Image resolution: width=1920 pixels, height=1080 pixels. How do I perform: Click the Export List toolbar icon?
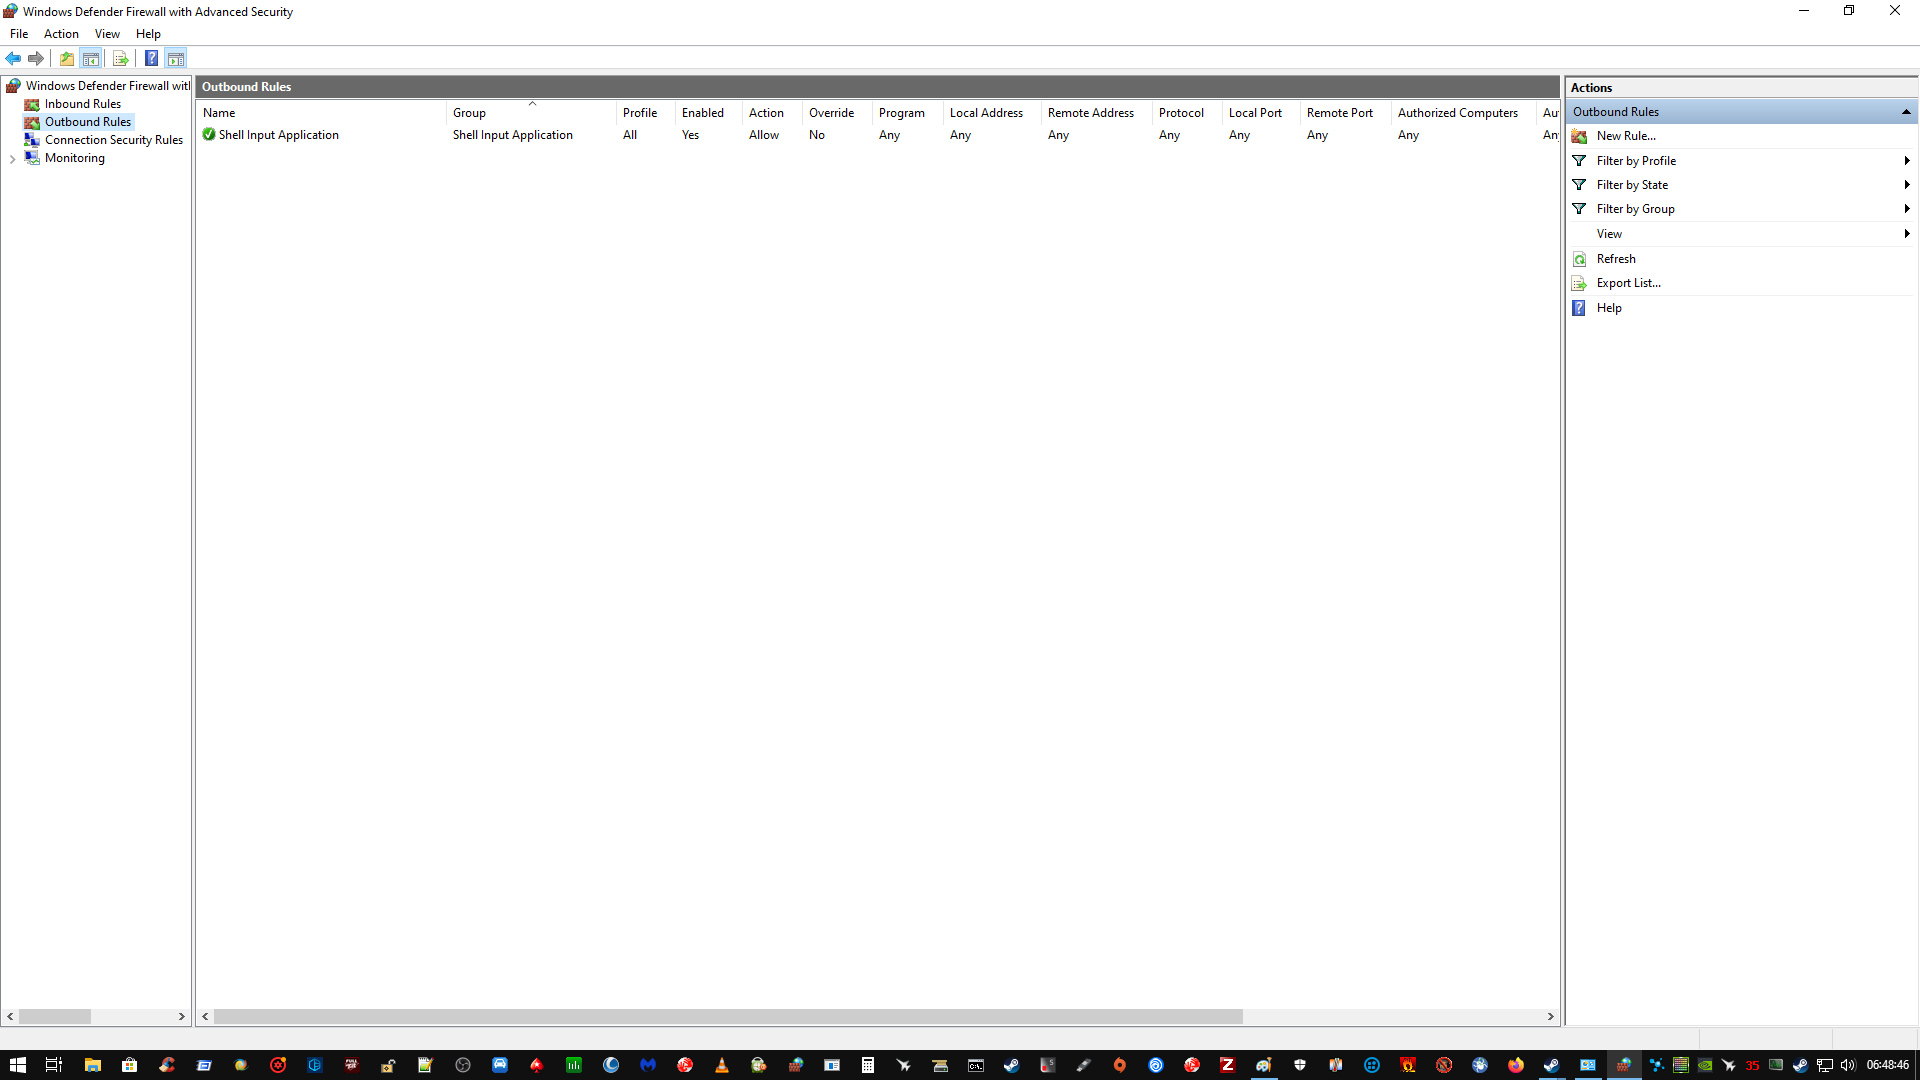[x=120, y=58]
